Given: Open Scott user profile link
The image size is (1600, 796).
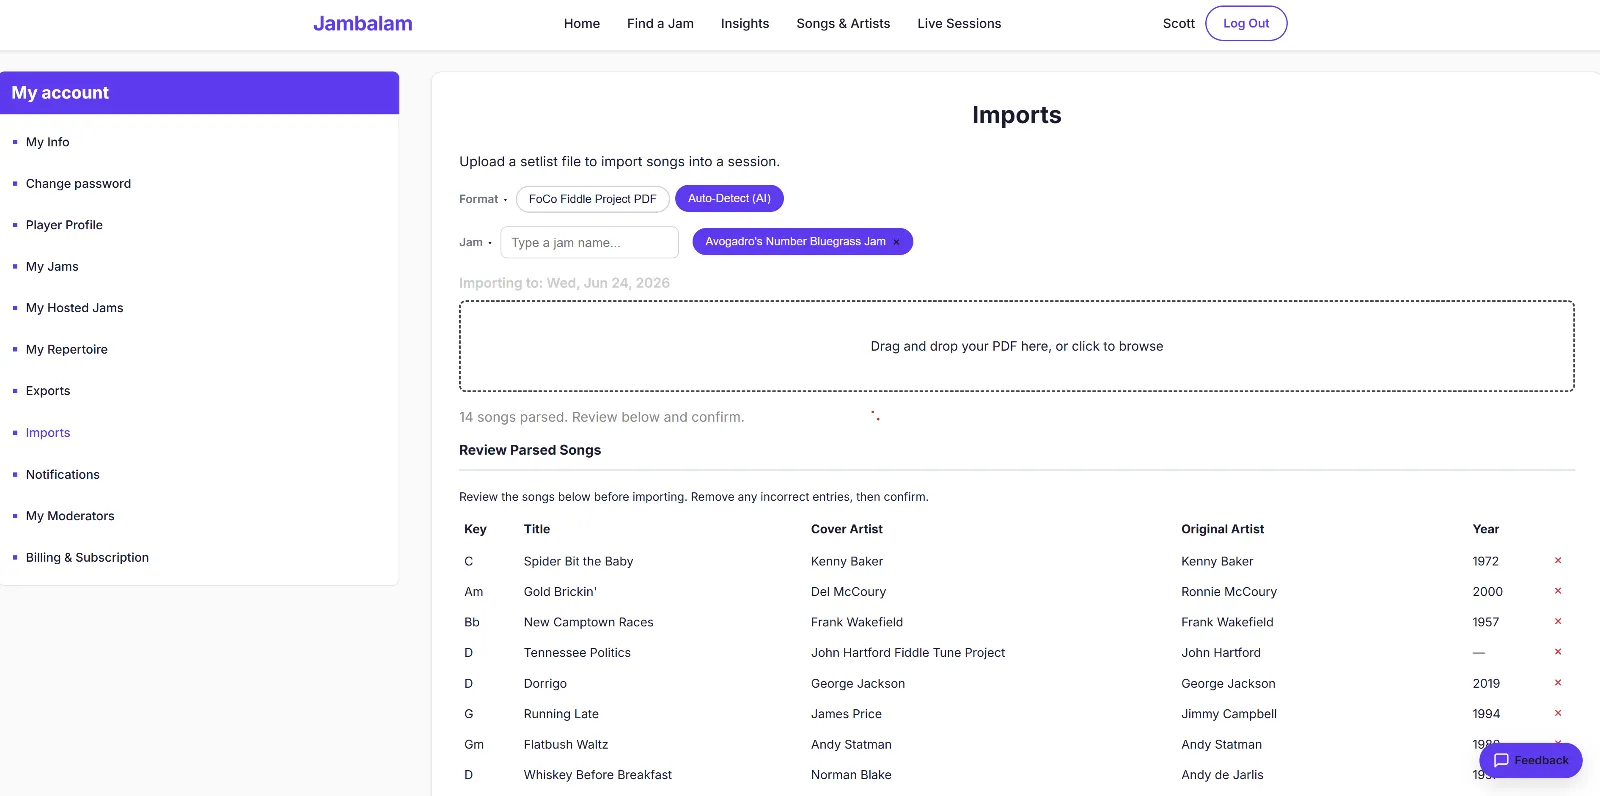Looking at the screenshot, I should coord(1178,23).
